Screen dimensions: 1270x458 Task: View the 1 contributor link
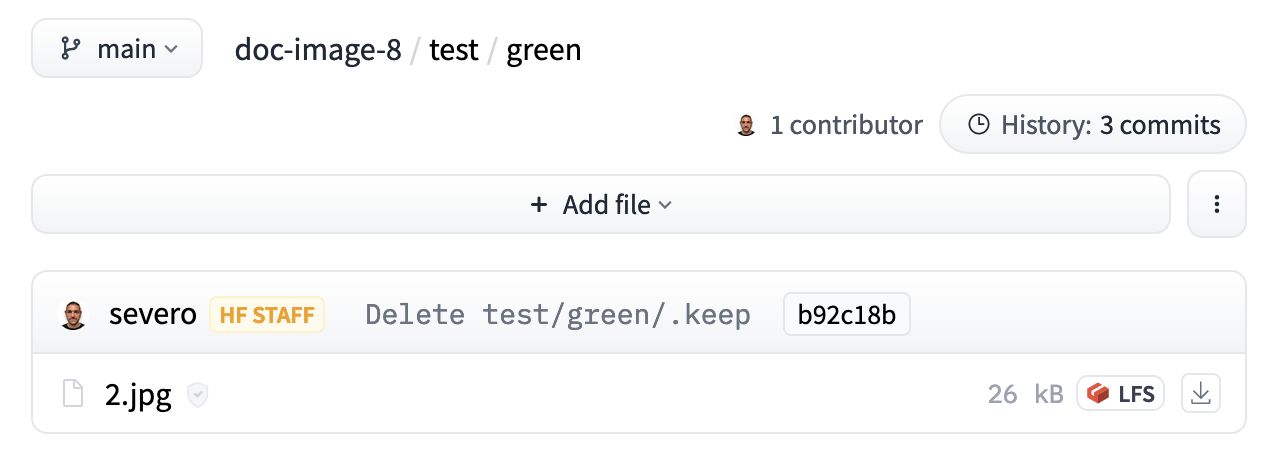pyautogui.click(x=846, y=125)
